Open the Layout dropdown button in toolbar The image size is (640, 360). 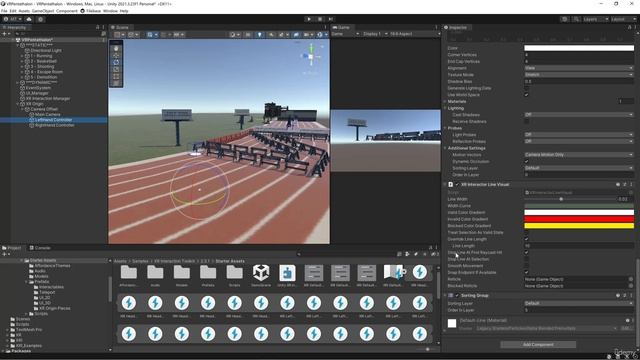pyautogui.click(x=623, y=19)
